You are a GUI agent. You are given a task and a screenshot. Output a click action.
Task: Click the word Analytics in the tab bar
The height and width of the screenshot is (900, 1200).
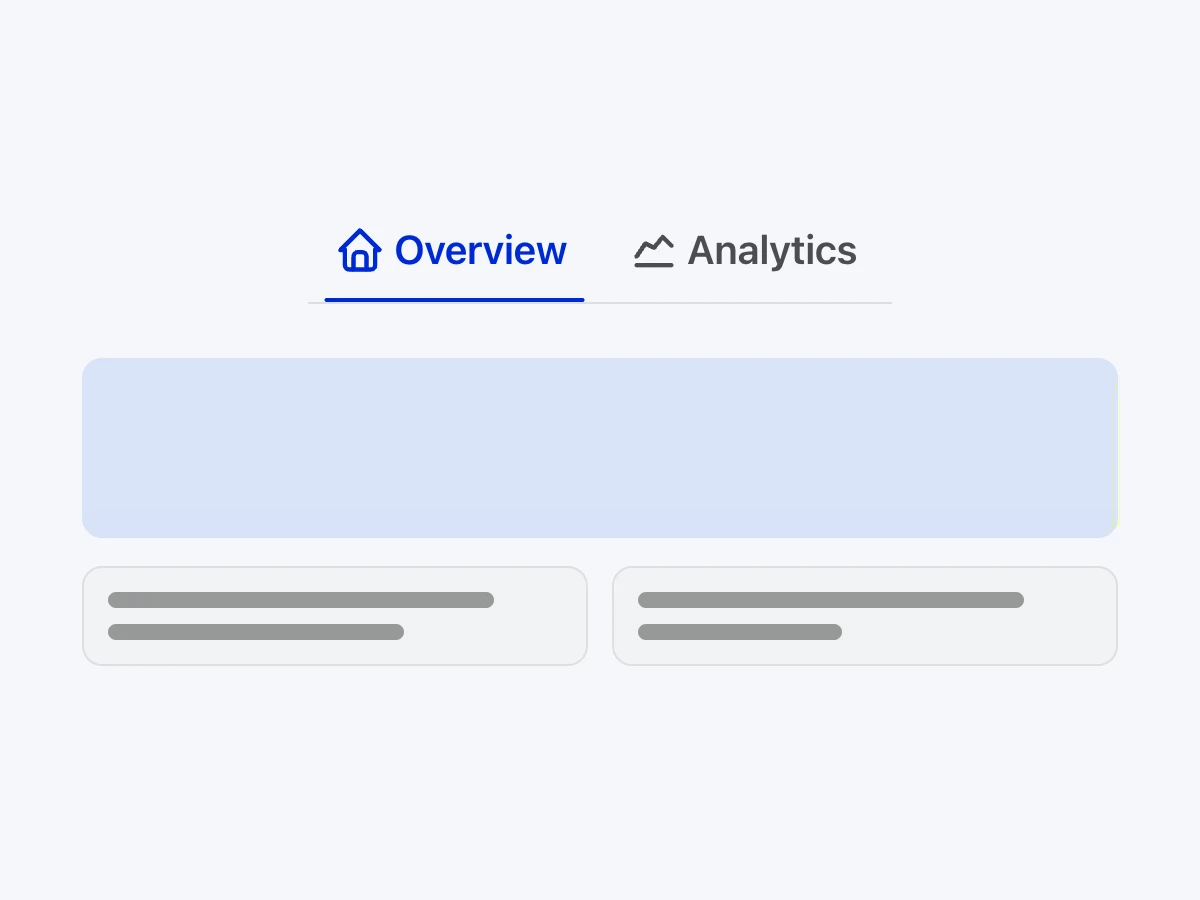click(x=772, y=251)
